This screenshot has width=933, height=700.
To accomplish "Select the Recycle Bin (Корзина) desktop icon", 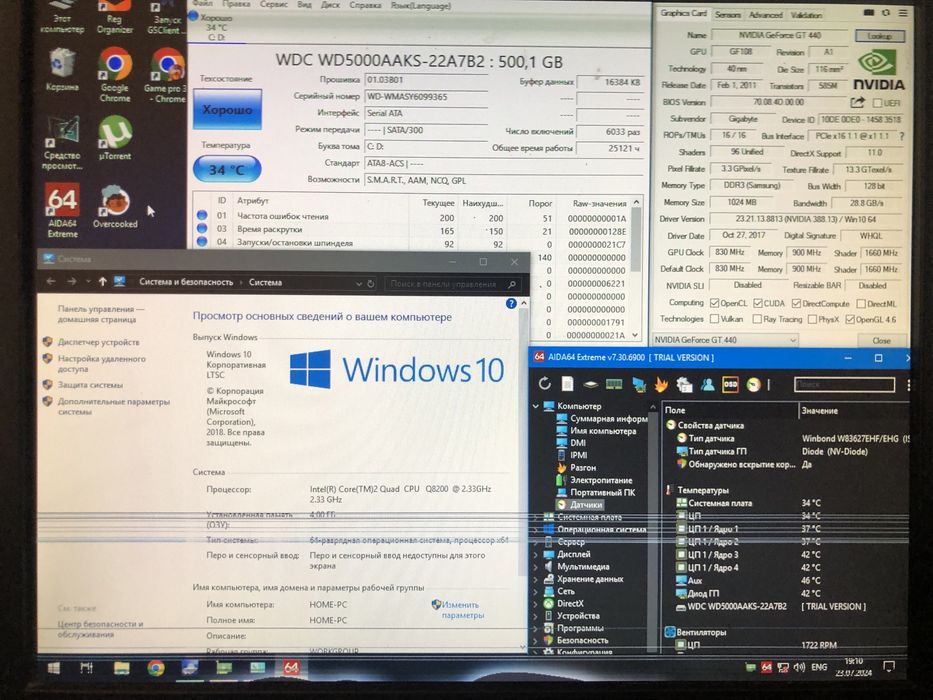I will 62,70.
